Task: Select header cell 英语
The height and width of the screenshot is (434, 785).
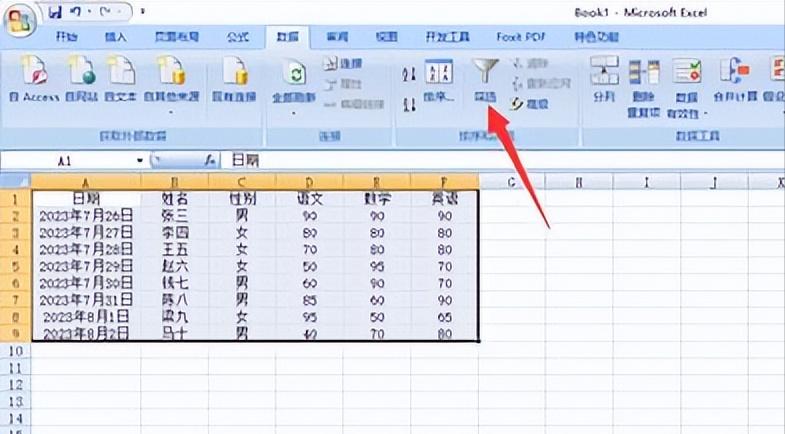Action: 445,199
